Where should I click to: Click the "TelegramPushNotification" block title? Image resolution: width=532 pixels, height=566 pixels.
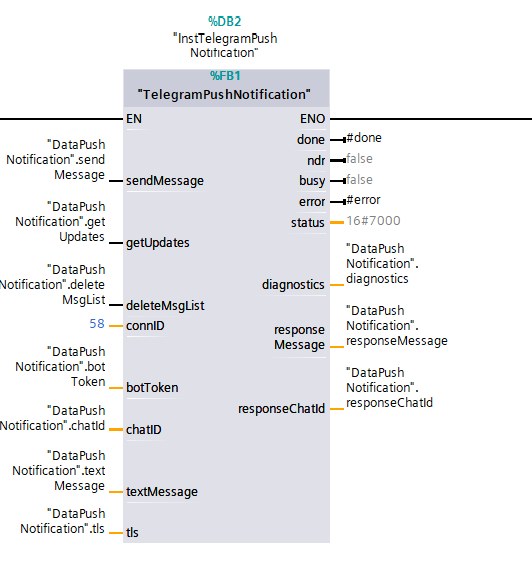click(x=224, y=95)
